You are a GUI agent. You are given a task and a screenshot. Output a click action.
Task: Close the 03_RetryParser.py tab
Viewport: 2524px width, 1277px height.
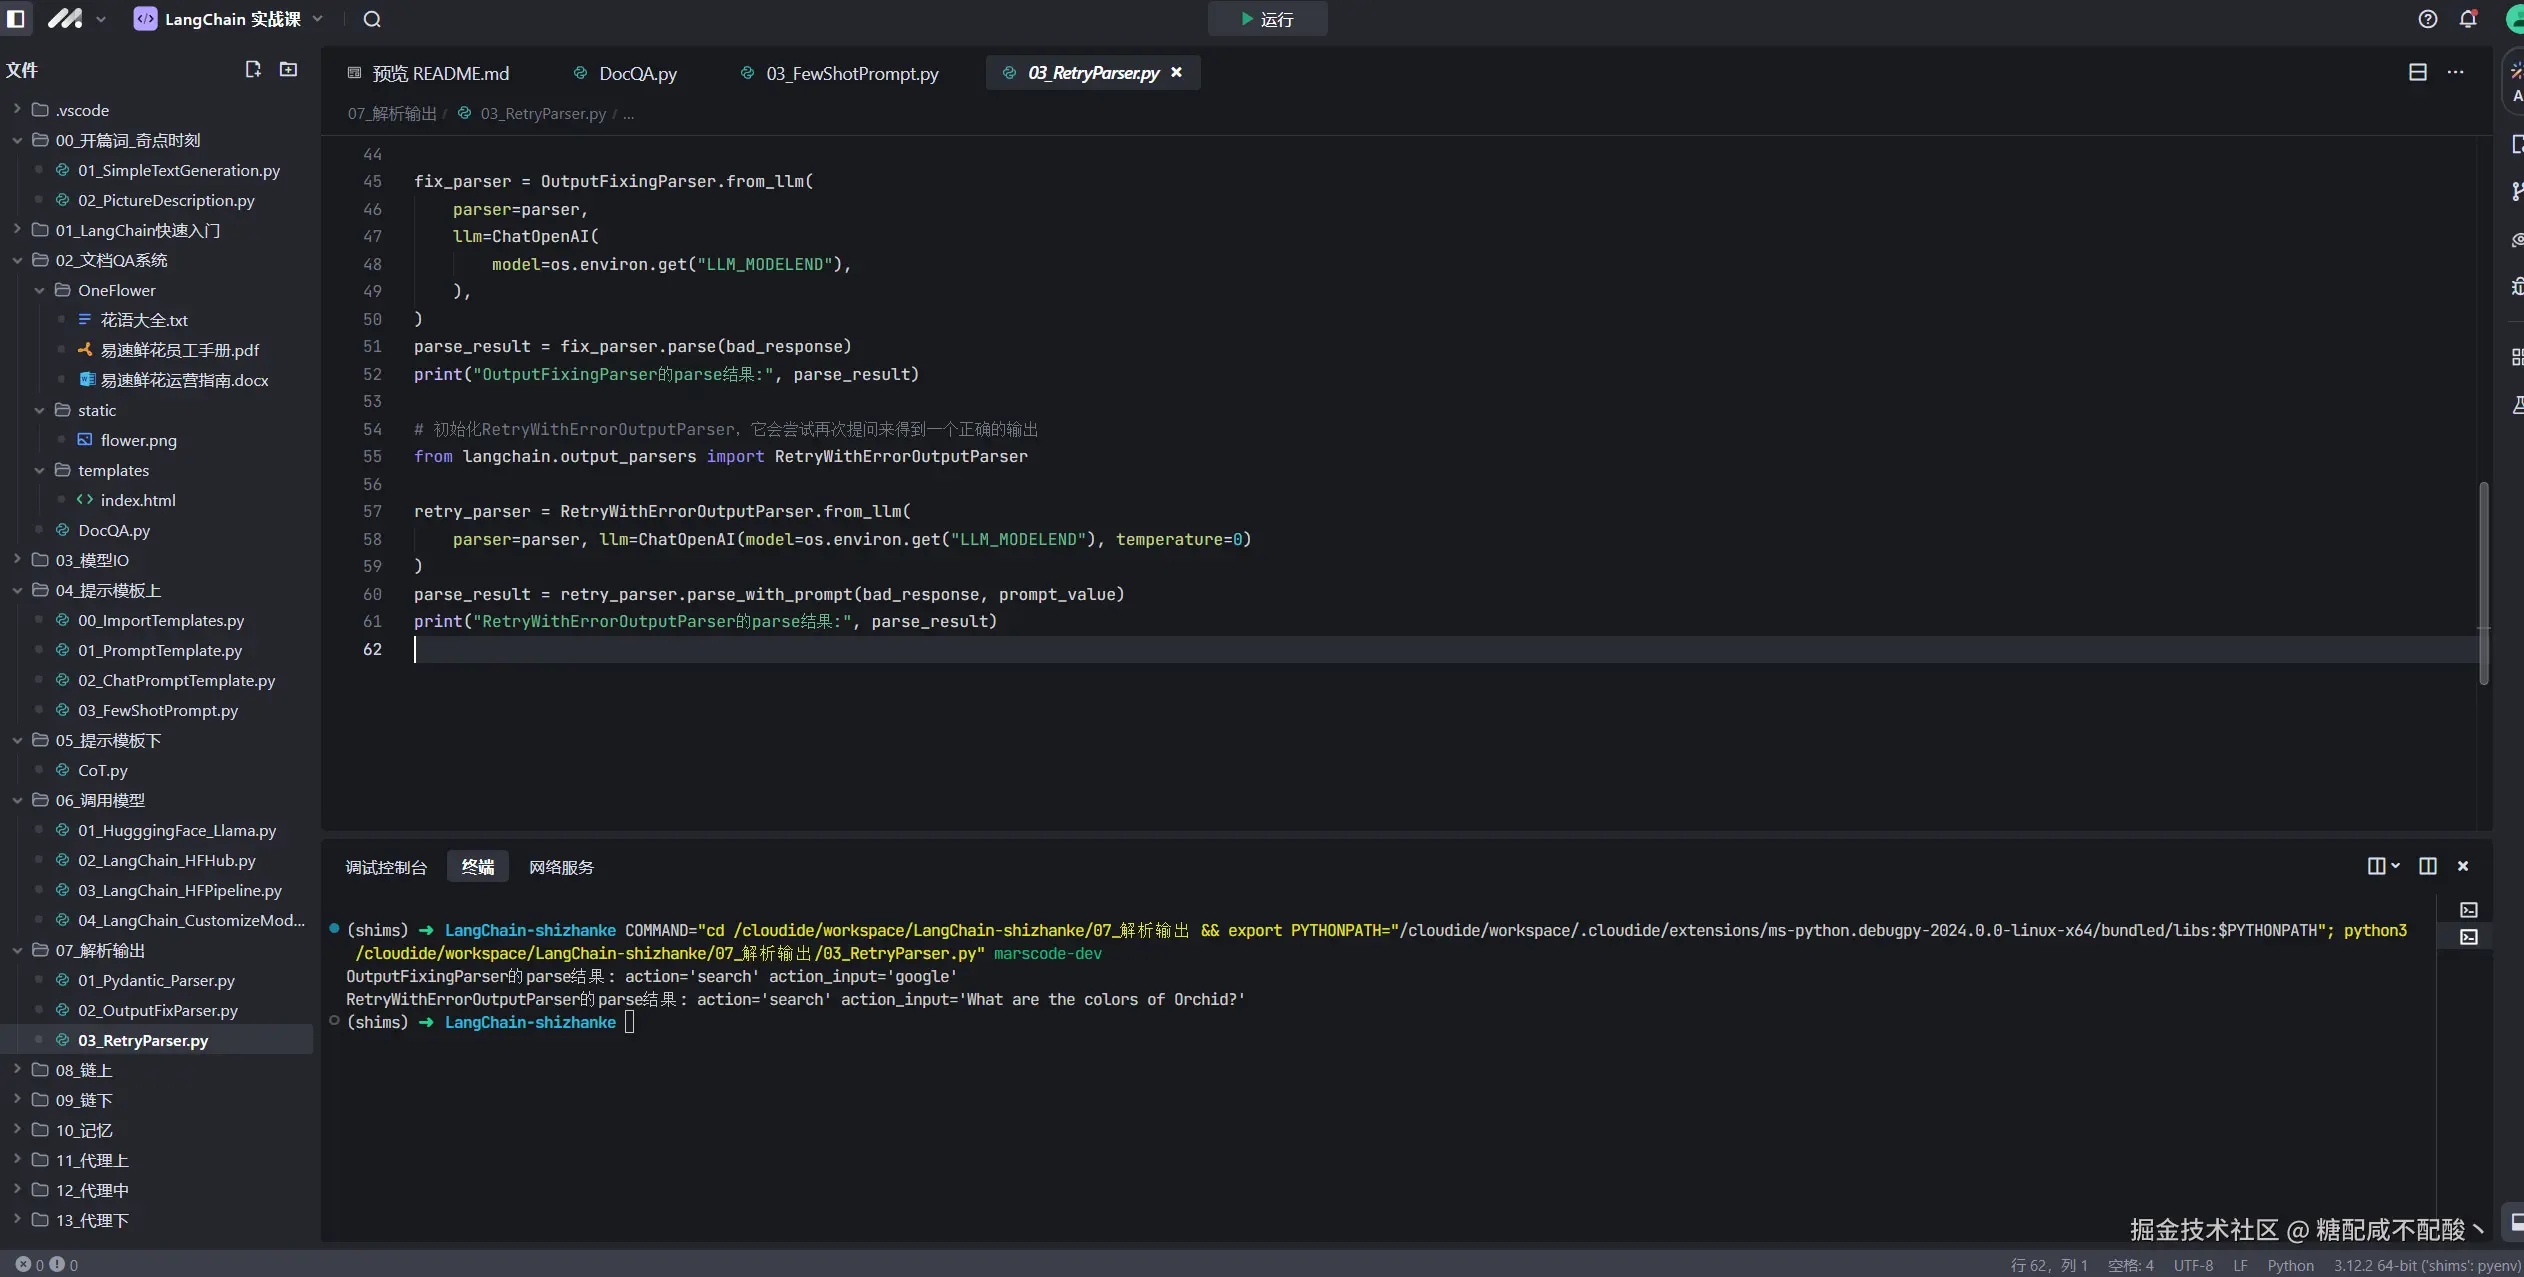[x=1177, y=72]
